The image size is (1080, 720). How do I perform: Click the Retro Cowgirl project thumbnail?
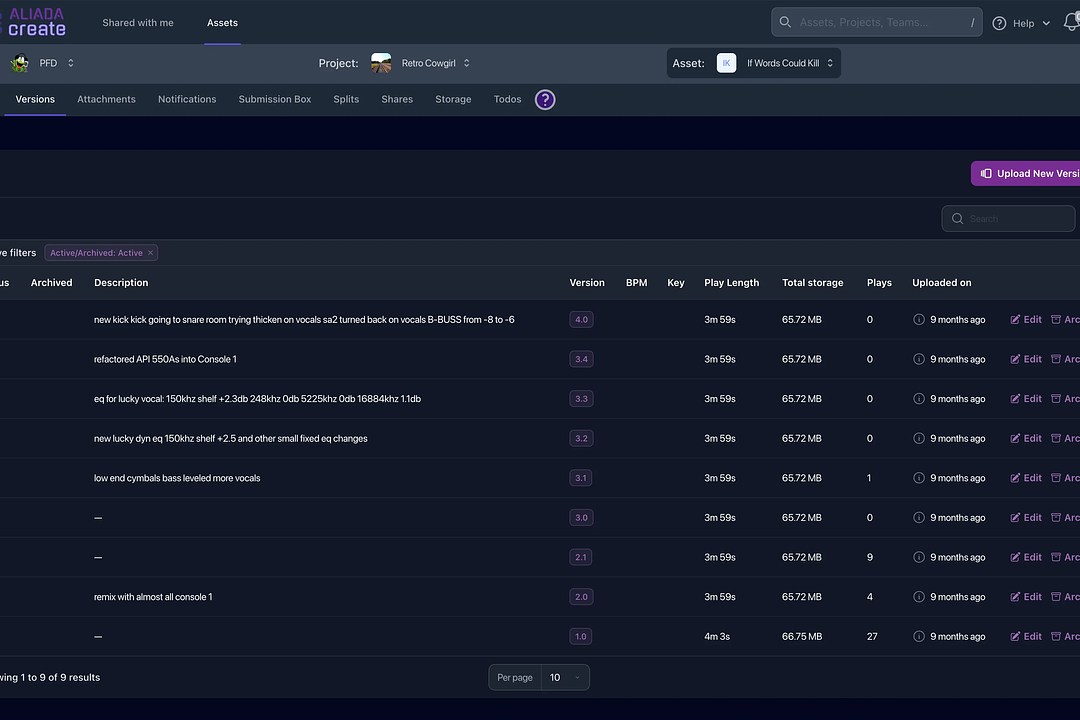(381, 63)
